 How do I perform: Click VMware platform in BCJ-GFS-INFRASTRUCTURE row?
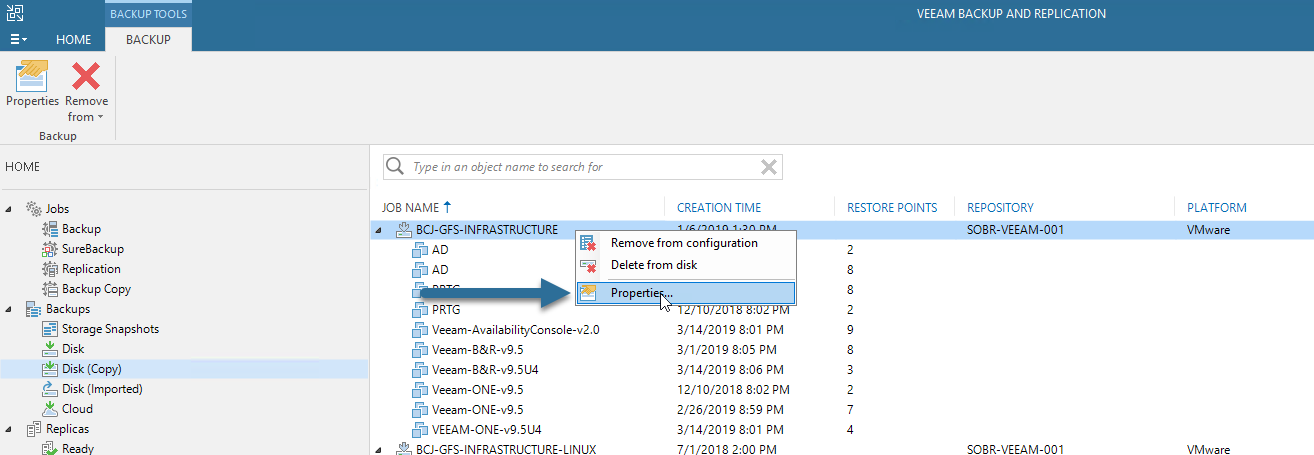(x=1208, y=230)
